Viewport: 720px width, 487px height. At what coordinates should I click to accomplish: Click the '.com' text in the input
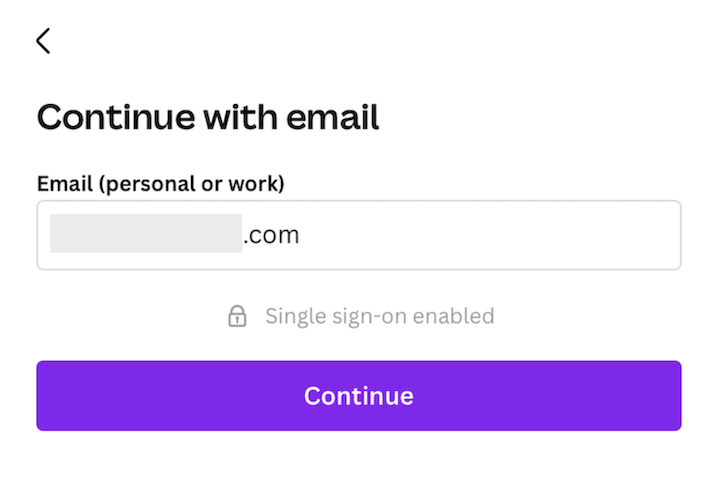point(271,235)
